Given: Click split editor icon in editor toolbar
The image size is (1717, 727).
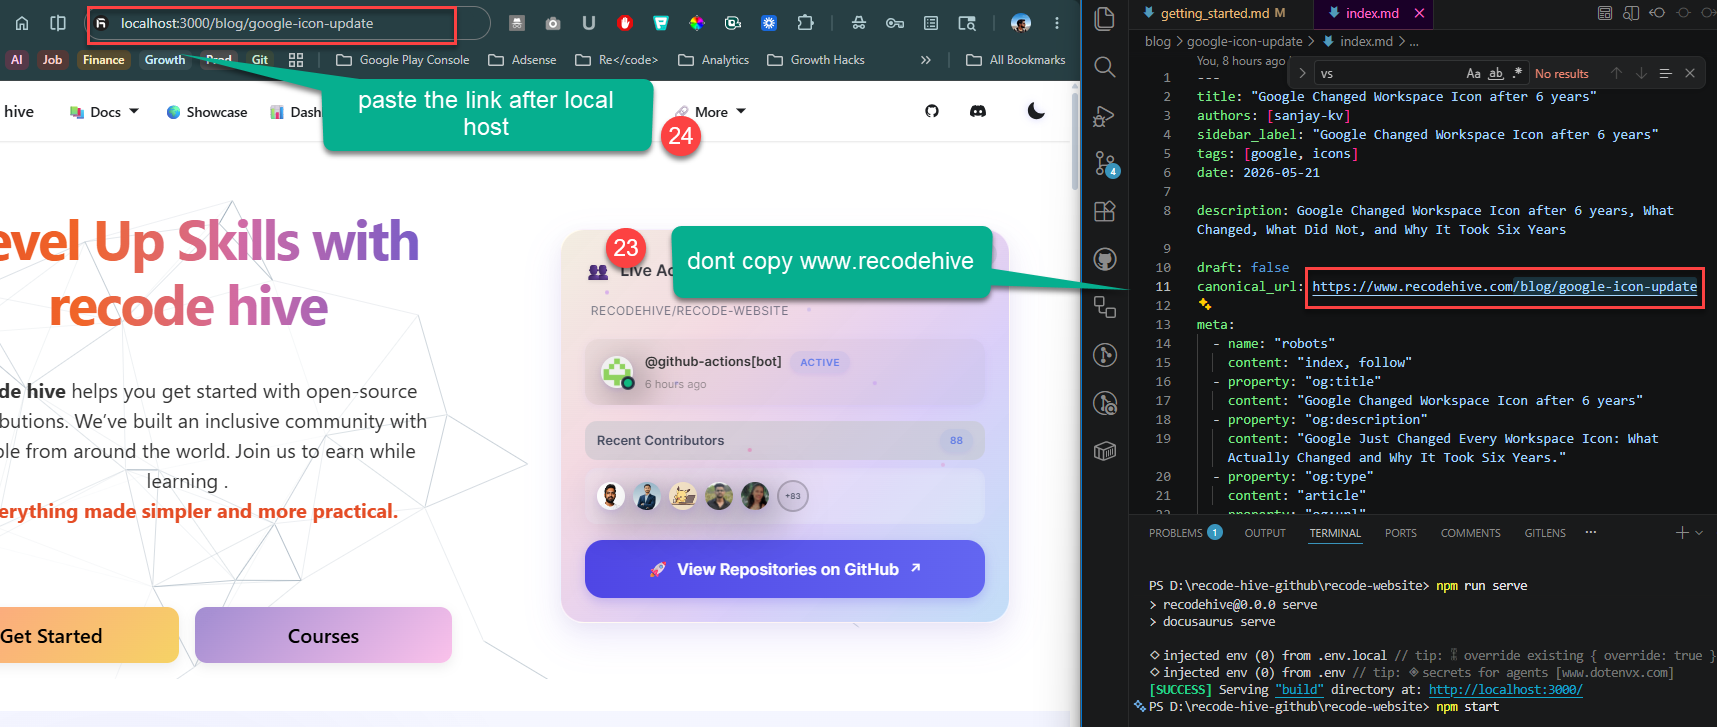Looking at the screenshot, I should tap(1631, 13).
